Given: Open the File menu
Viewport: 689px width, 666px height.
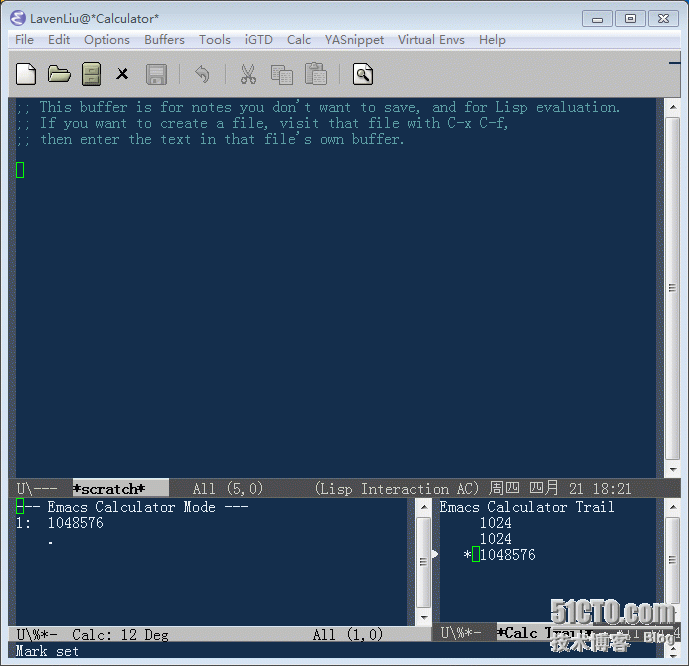Looking at the screenshot, I should tap(24, 40).
